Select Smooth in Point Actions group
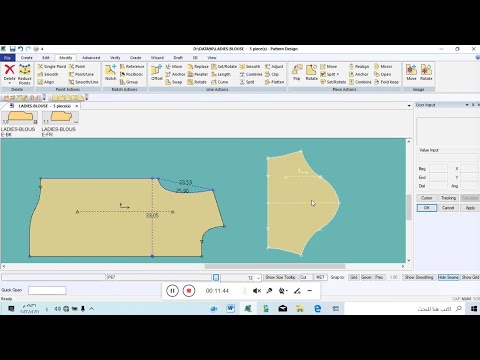 [48, 74]
